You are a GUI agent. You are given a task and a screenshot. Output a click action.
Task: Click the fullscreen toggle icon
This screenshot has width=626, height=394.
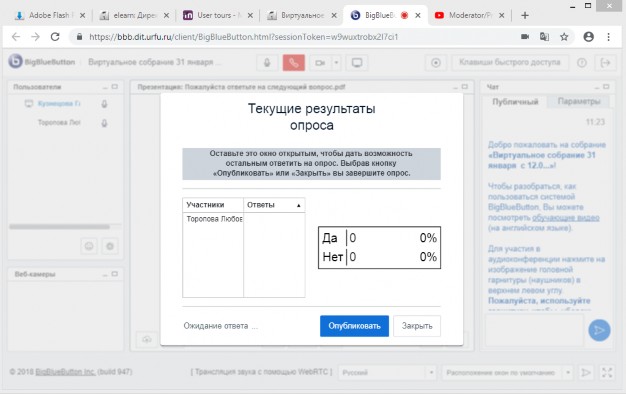(x=607, y=372)
